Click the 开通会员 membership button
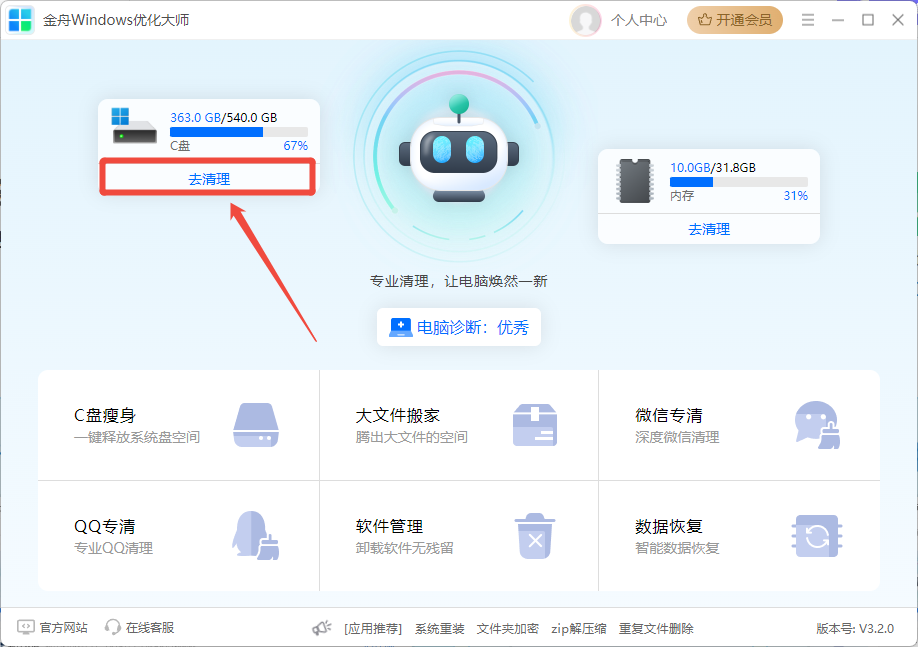Viewport: 918px width, 647px height. click(735, 20)
